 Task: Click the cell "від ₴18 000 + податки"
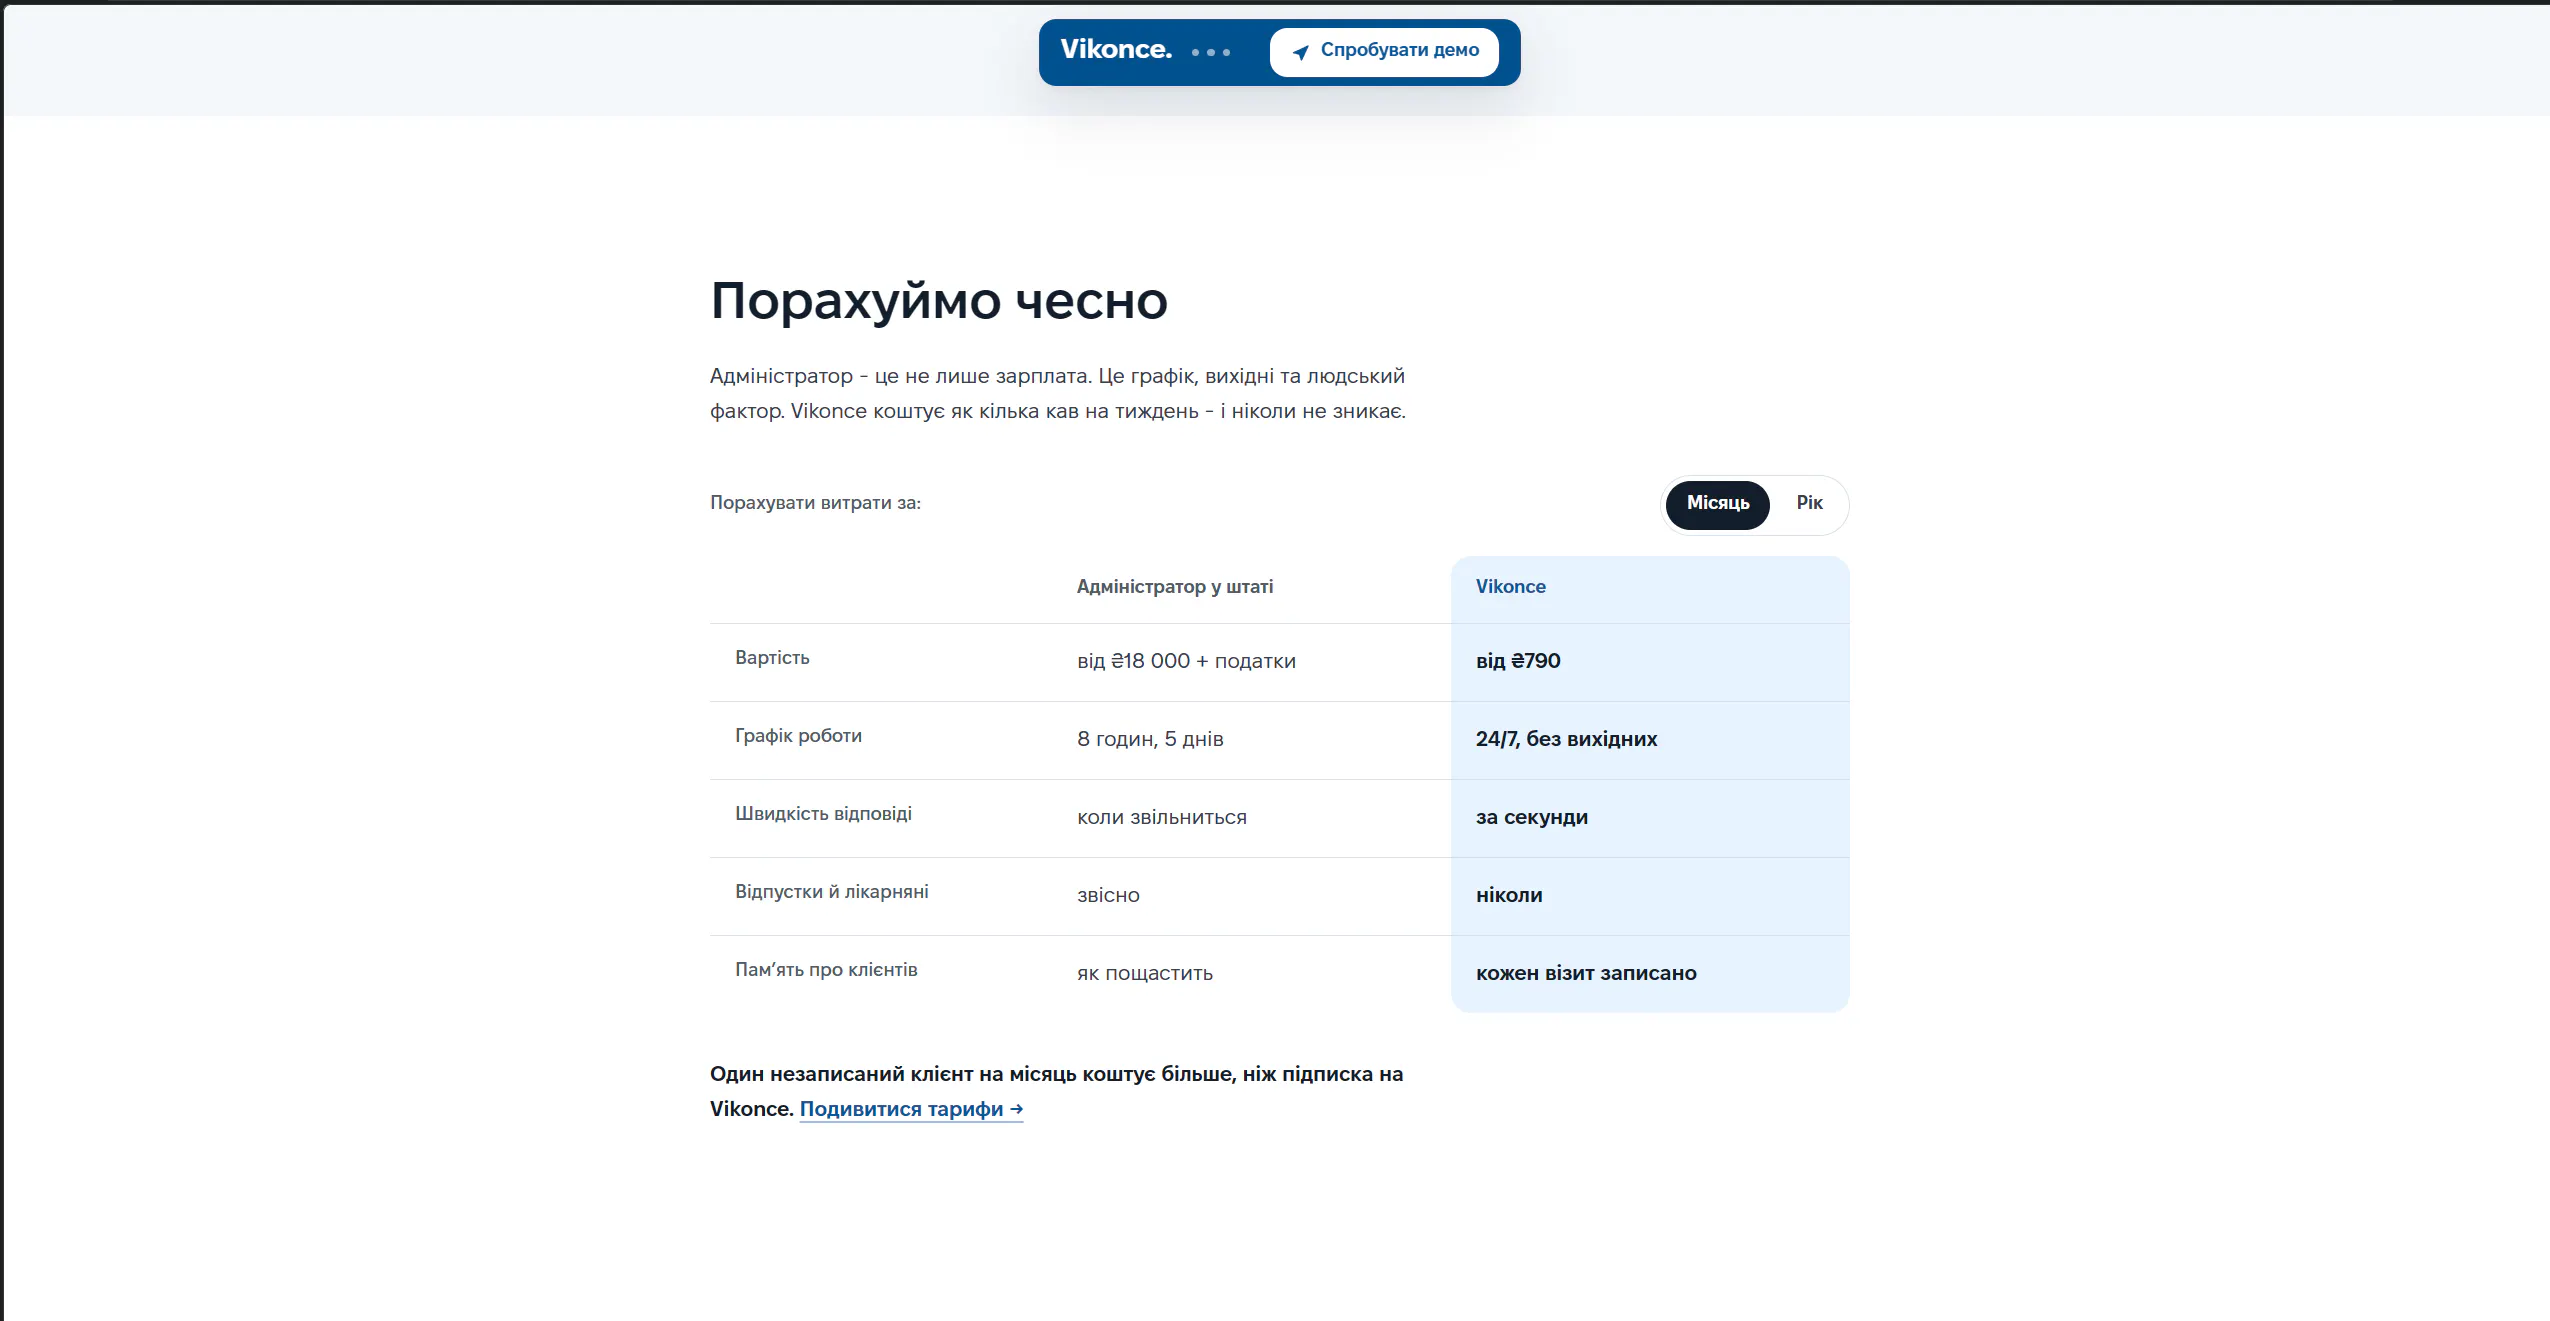(x=1186, y=661)
